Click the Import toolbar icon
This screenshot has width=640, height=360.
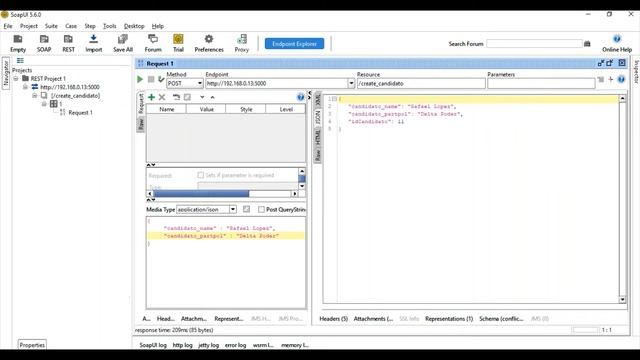click(x=93, y=43)
